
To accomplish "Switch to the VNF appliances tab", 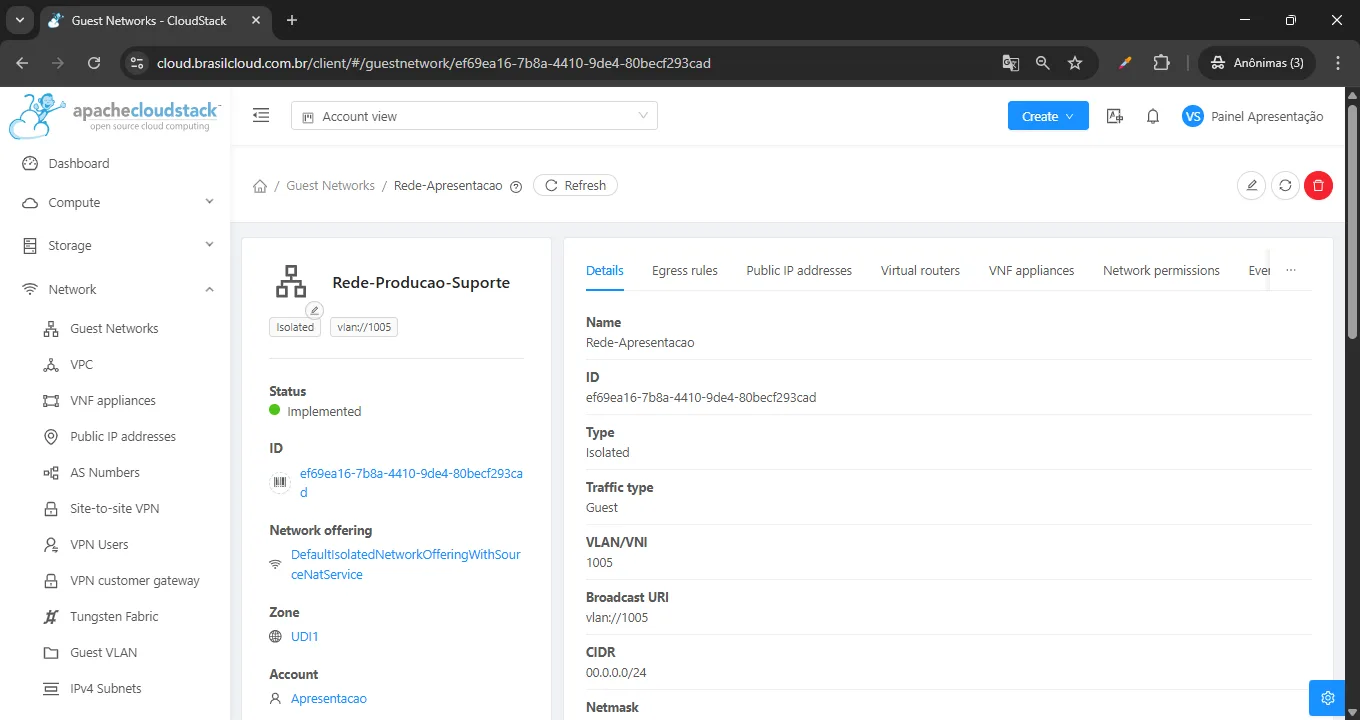I will pos(1031,270).
